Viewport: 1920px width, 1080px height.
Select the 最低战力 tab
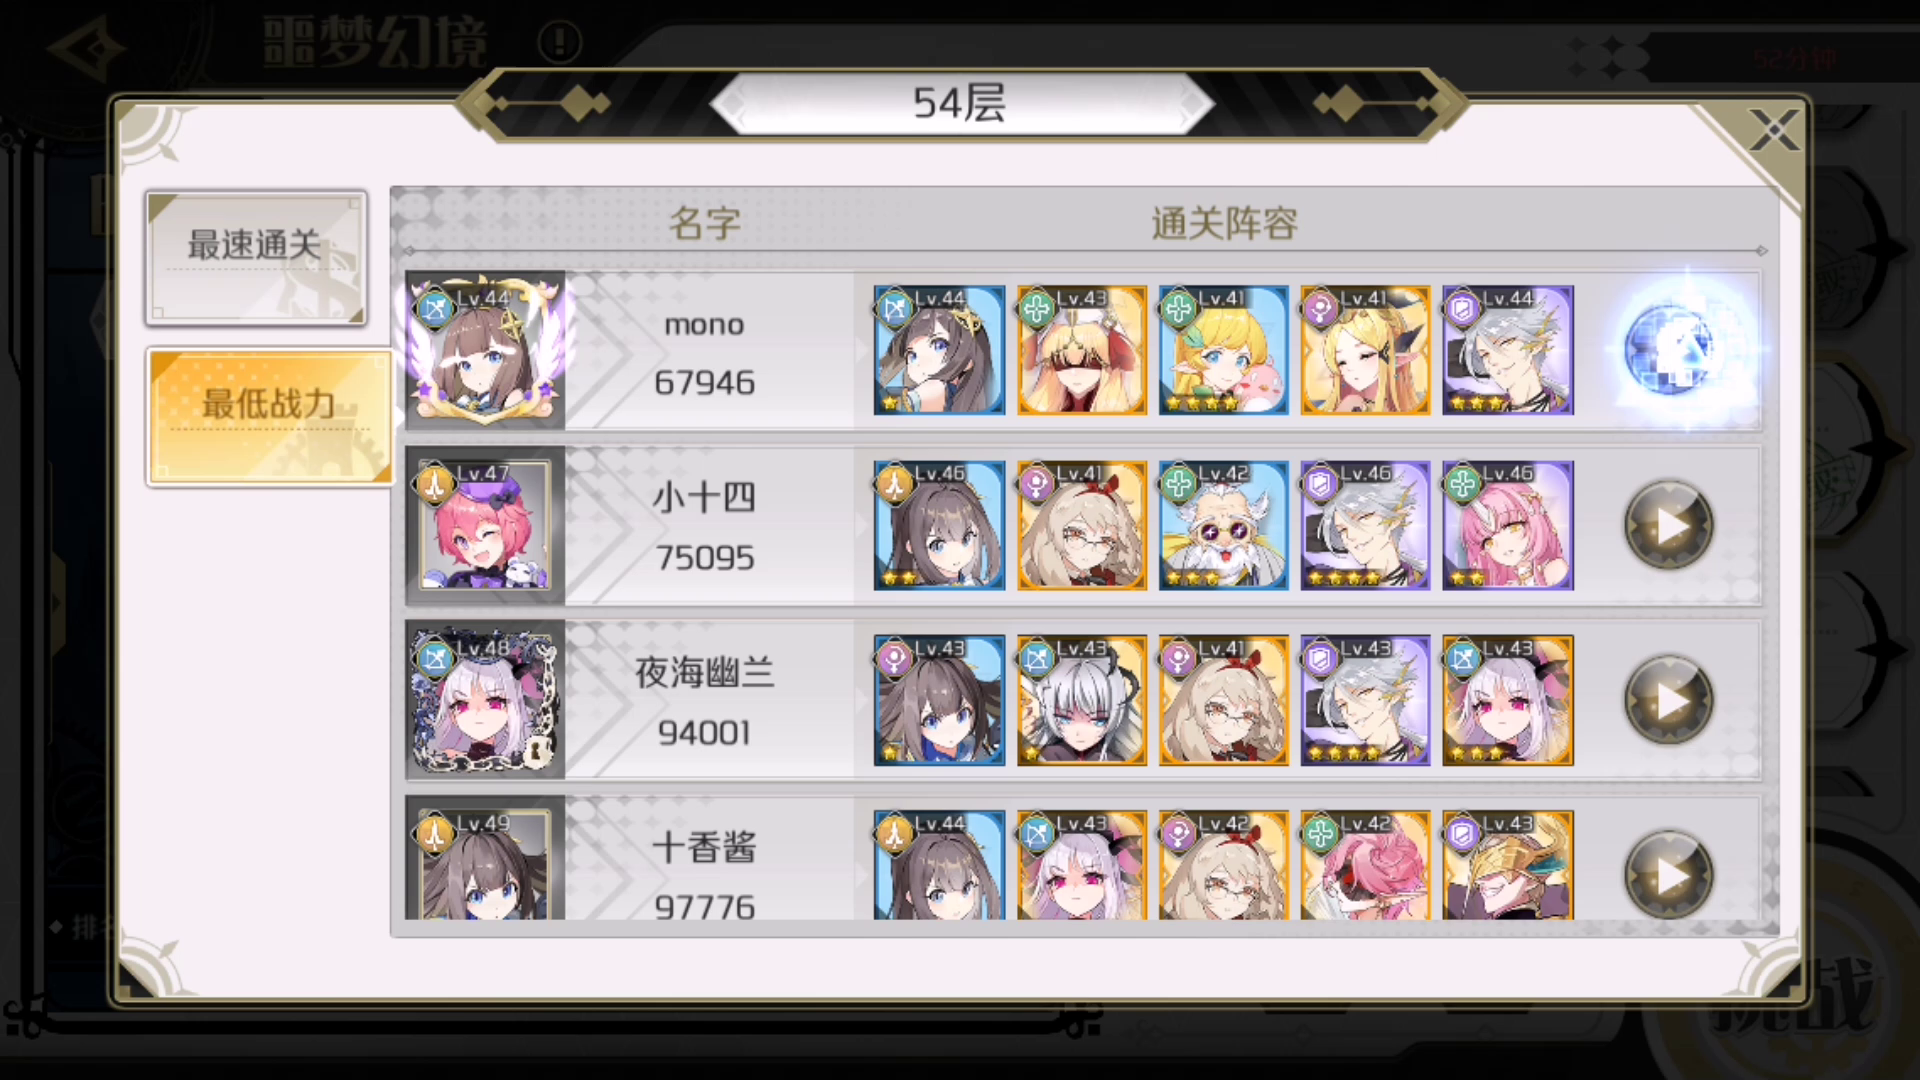click(x=270, y=417)
